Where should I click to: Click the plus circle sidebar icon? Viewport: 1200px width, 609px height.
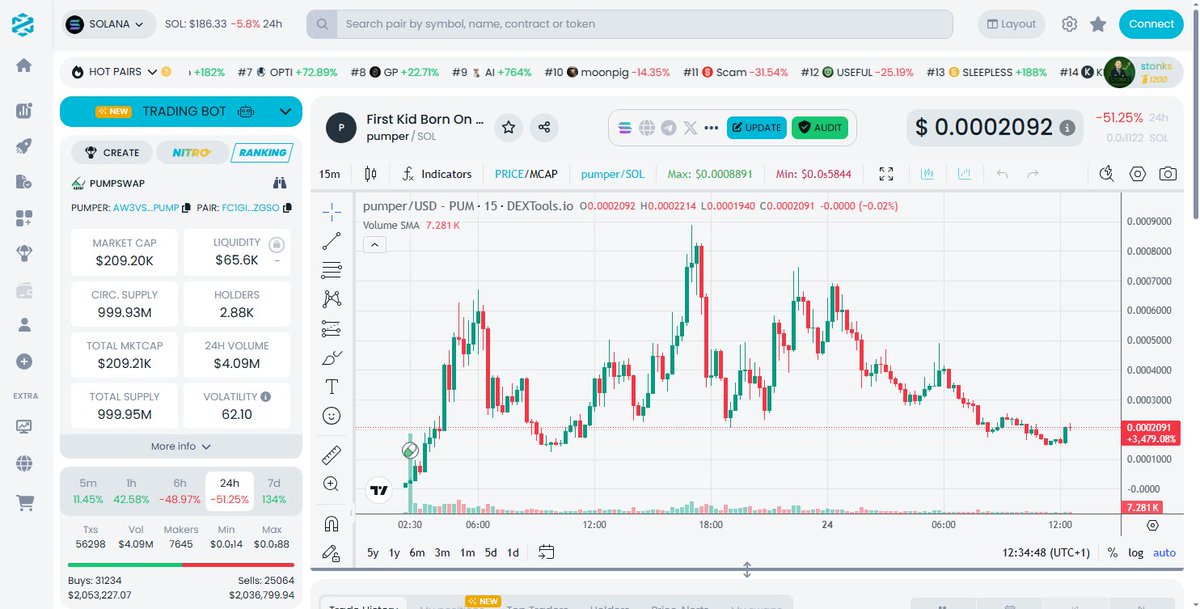tap(24, 361)
